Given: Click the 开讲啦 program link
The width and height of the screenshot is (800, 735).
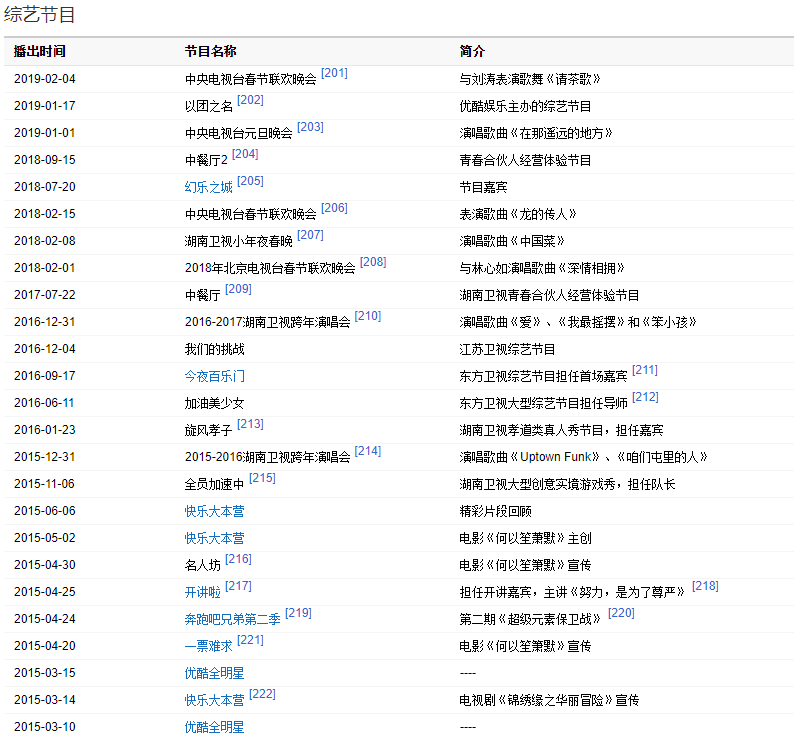Looking at the screenshot, I should (202, 592).
